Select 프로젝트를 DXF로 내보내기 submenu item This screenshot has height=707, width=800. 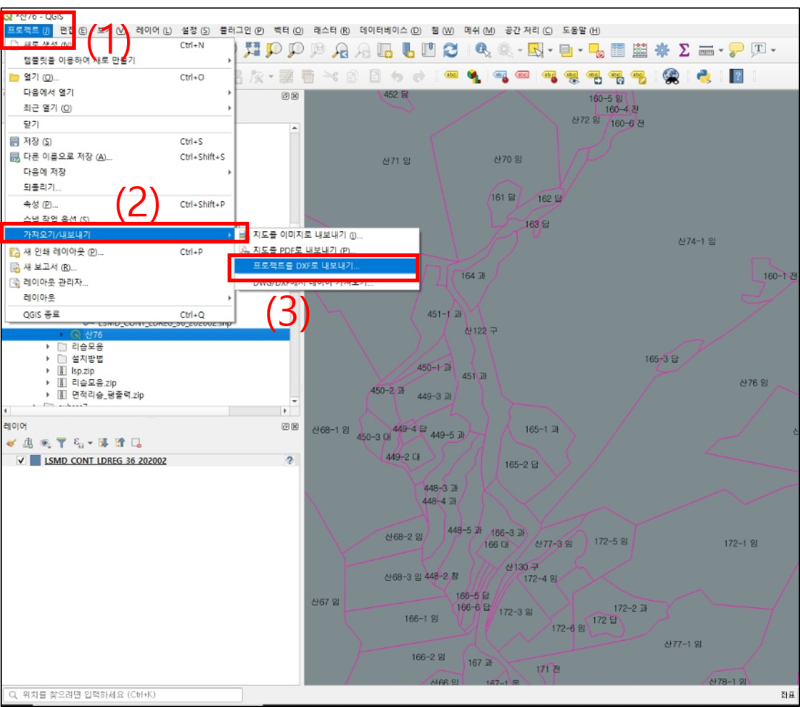[324, 266]
